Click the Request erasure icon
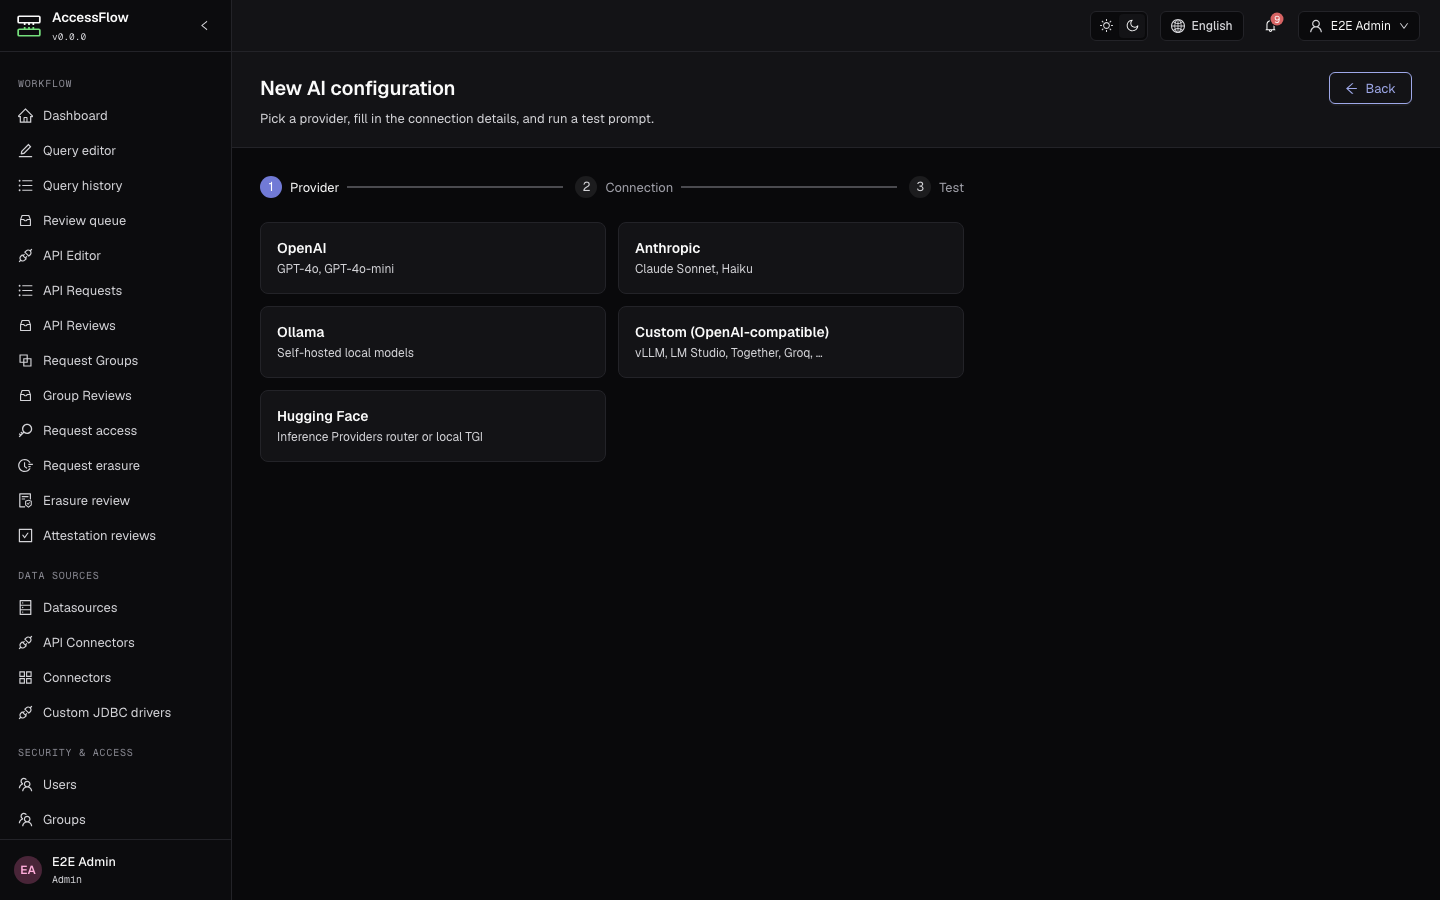The image size is (1440, 900). tap(25, 466)
